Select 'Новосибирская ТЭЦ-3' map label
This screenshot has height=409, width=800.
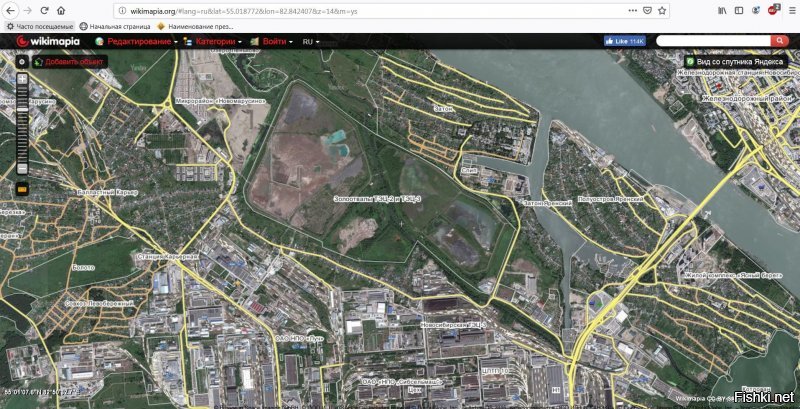454,325
